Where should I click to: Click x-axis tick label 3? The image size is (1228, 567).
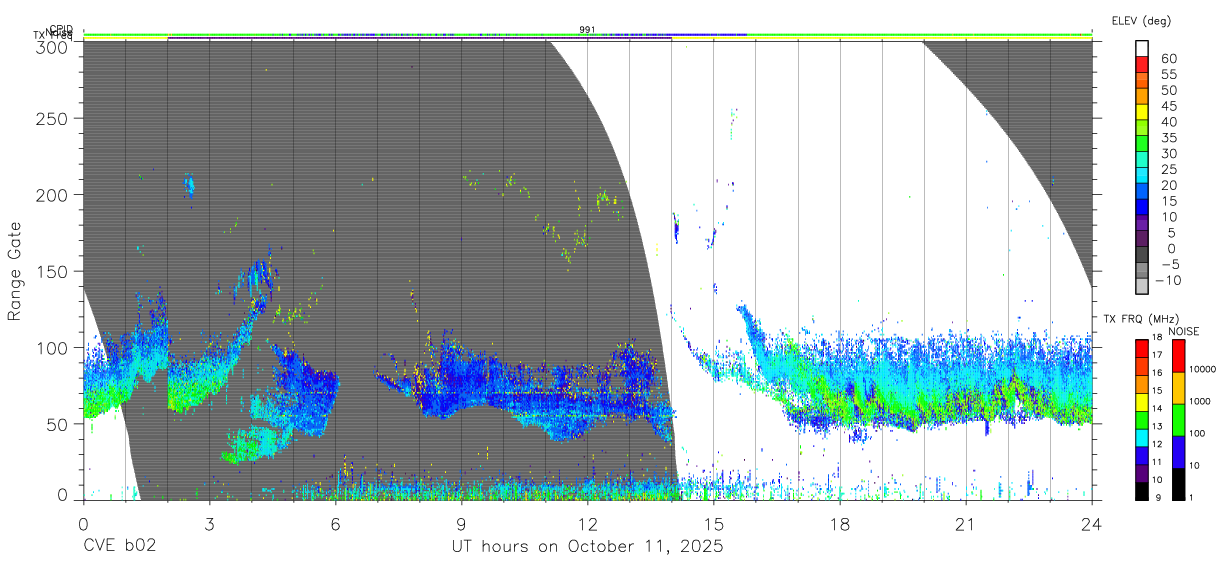209,523
